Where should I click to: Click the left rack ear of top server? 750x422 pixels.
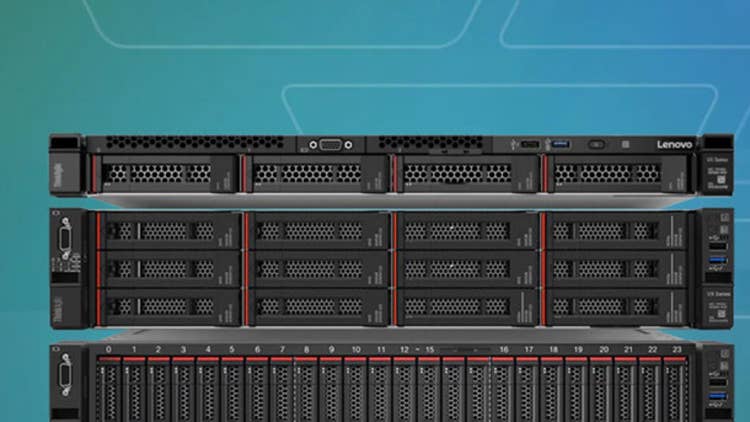pyautogui.click(x=66, y=163)
